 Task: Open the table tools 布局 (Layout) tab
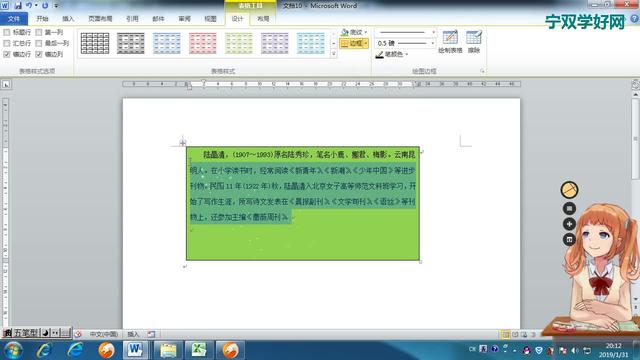click(x=263, y=19)
